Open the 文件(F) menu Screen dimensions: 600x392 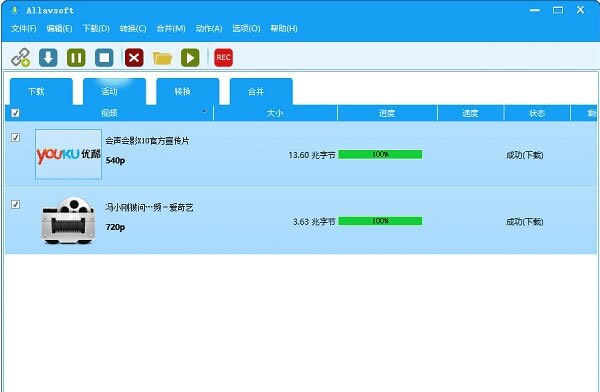tap(23, 29)
